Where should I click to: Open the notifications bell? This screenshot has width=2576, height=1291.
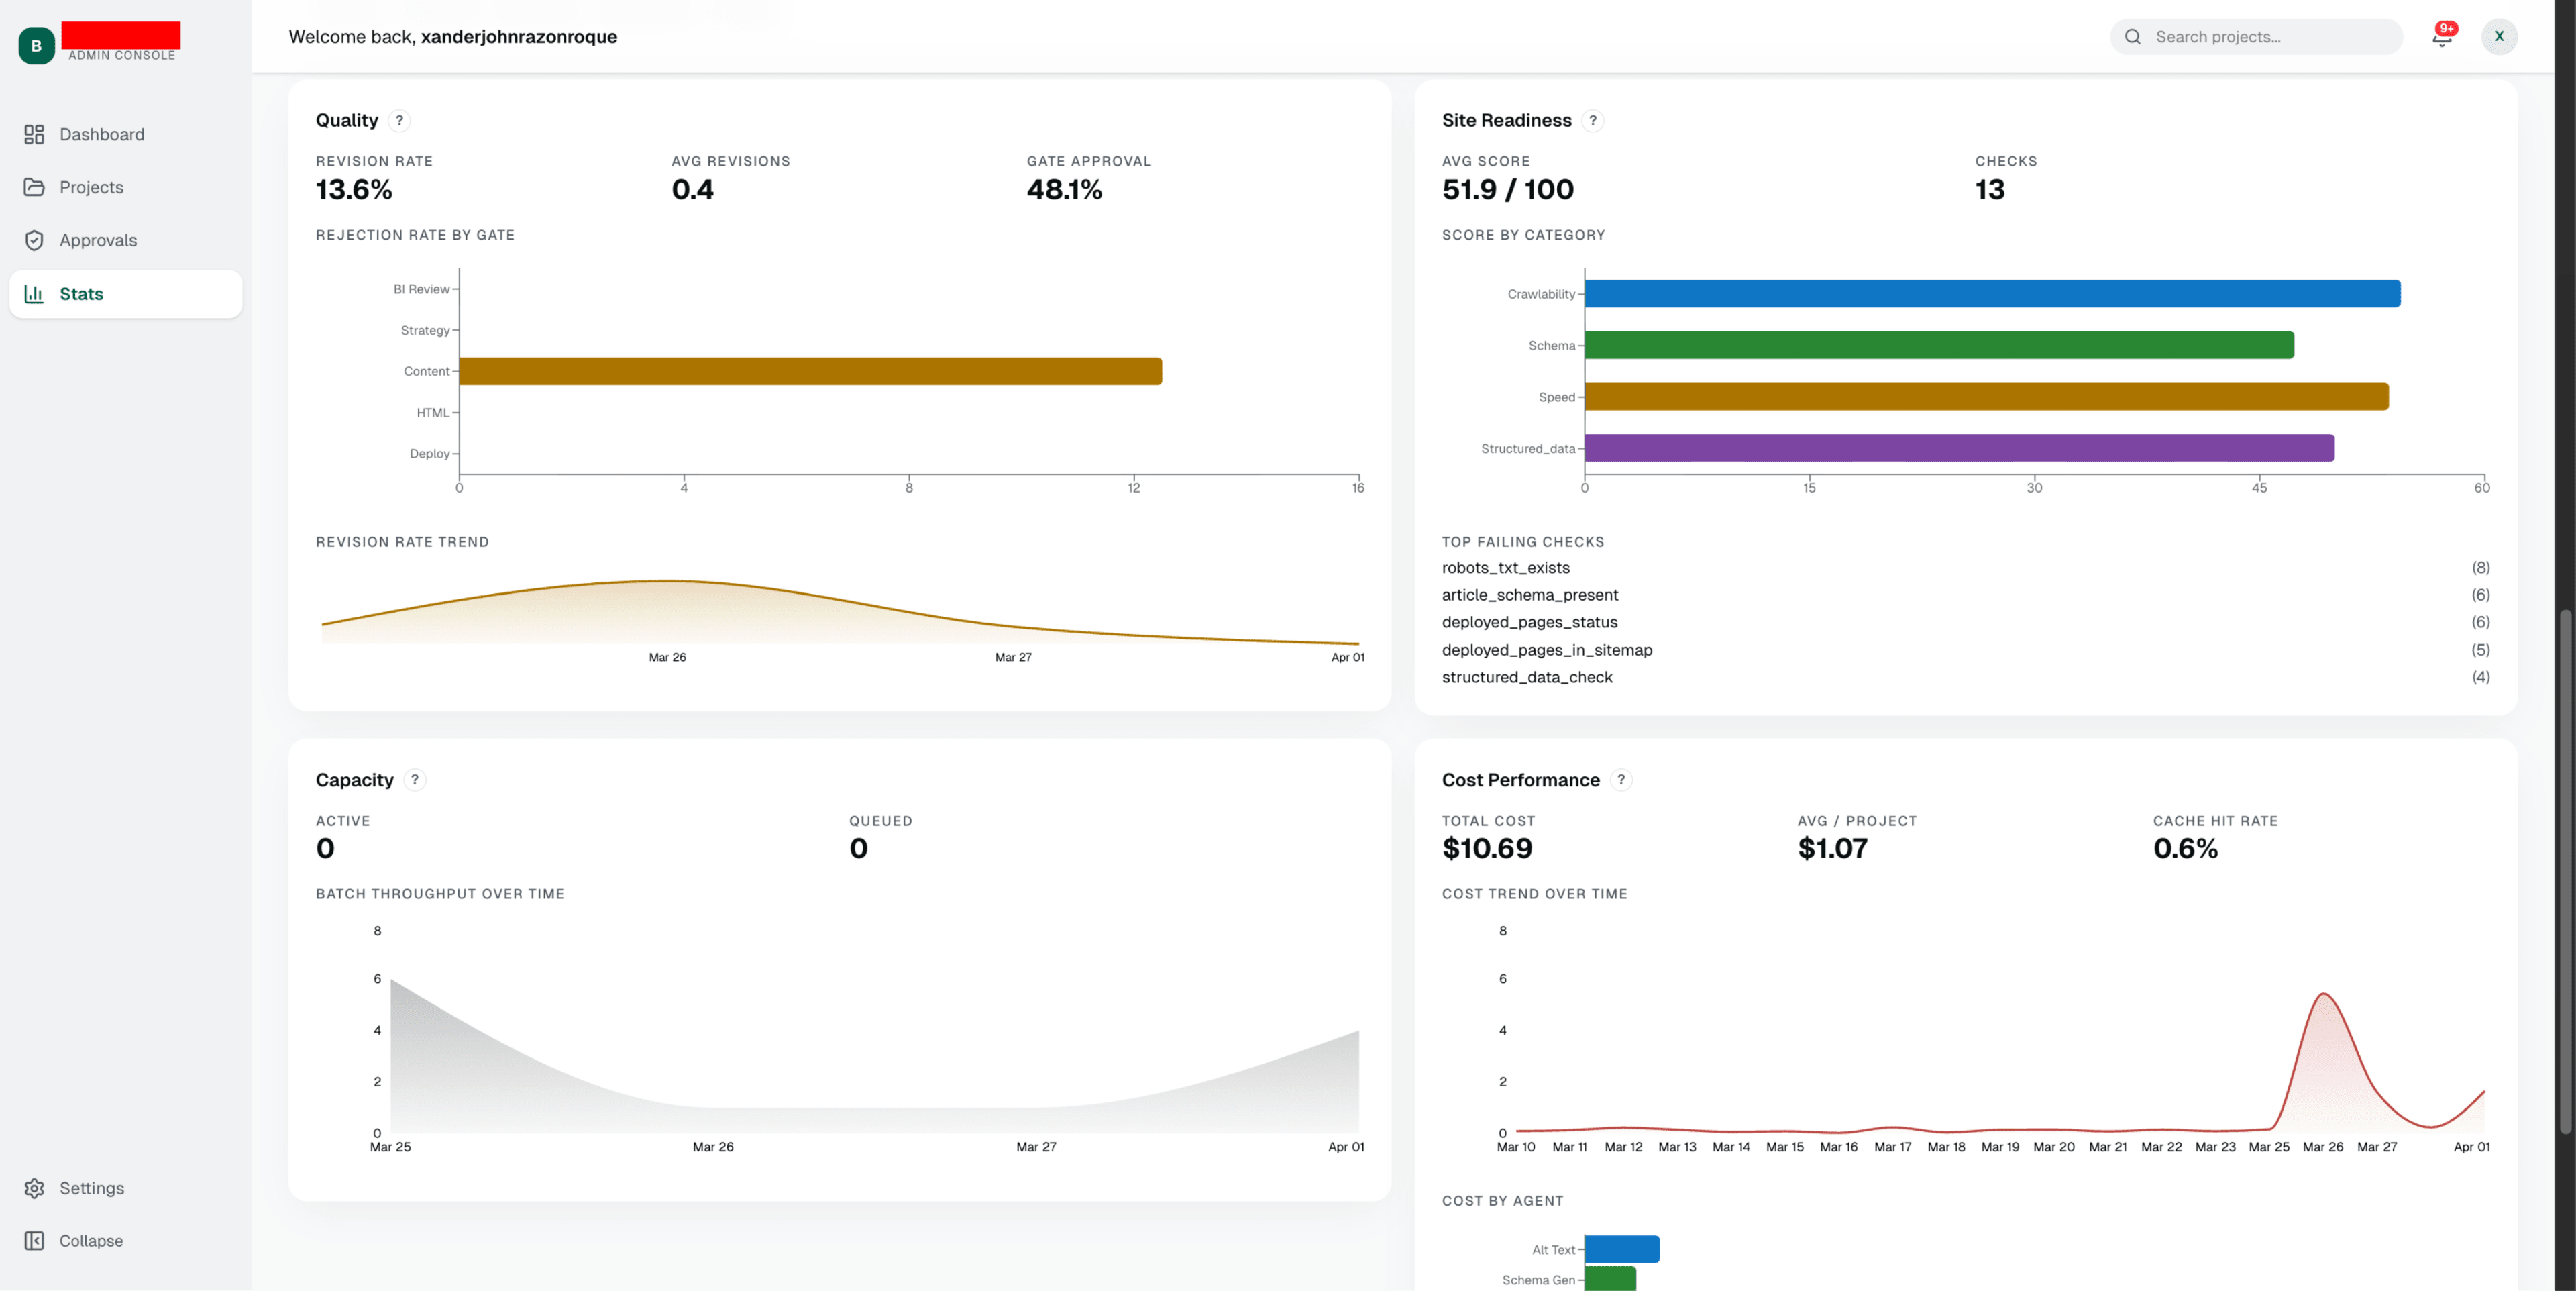click(2442, 37)
